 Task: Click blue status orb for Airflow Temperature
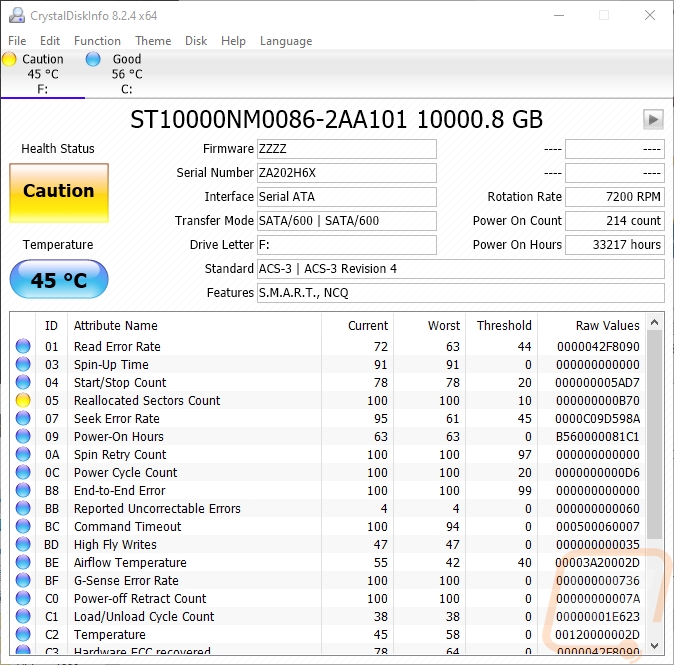(23, 563)
